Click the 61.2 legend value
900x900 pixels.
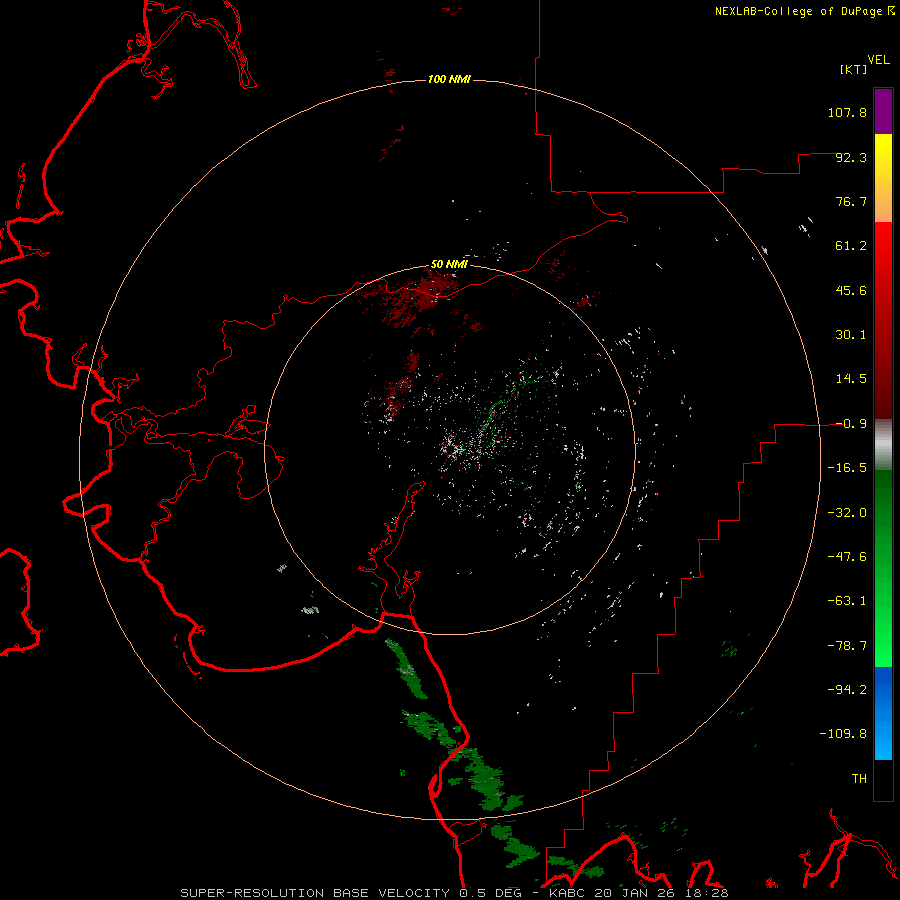point(851,246)
